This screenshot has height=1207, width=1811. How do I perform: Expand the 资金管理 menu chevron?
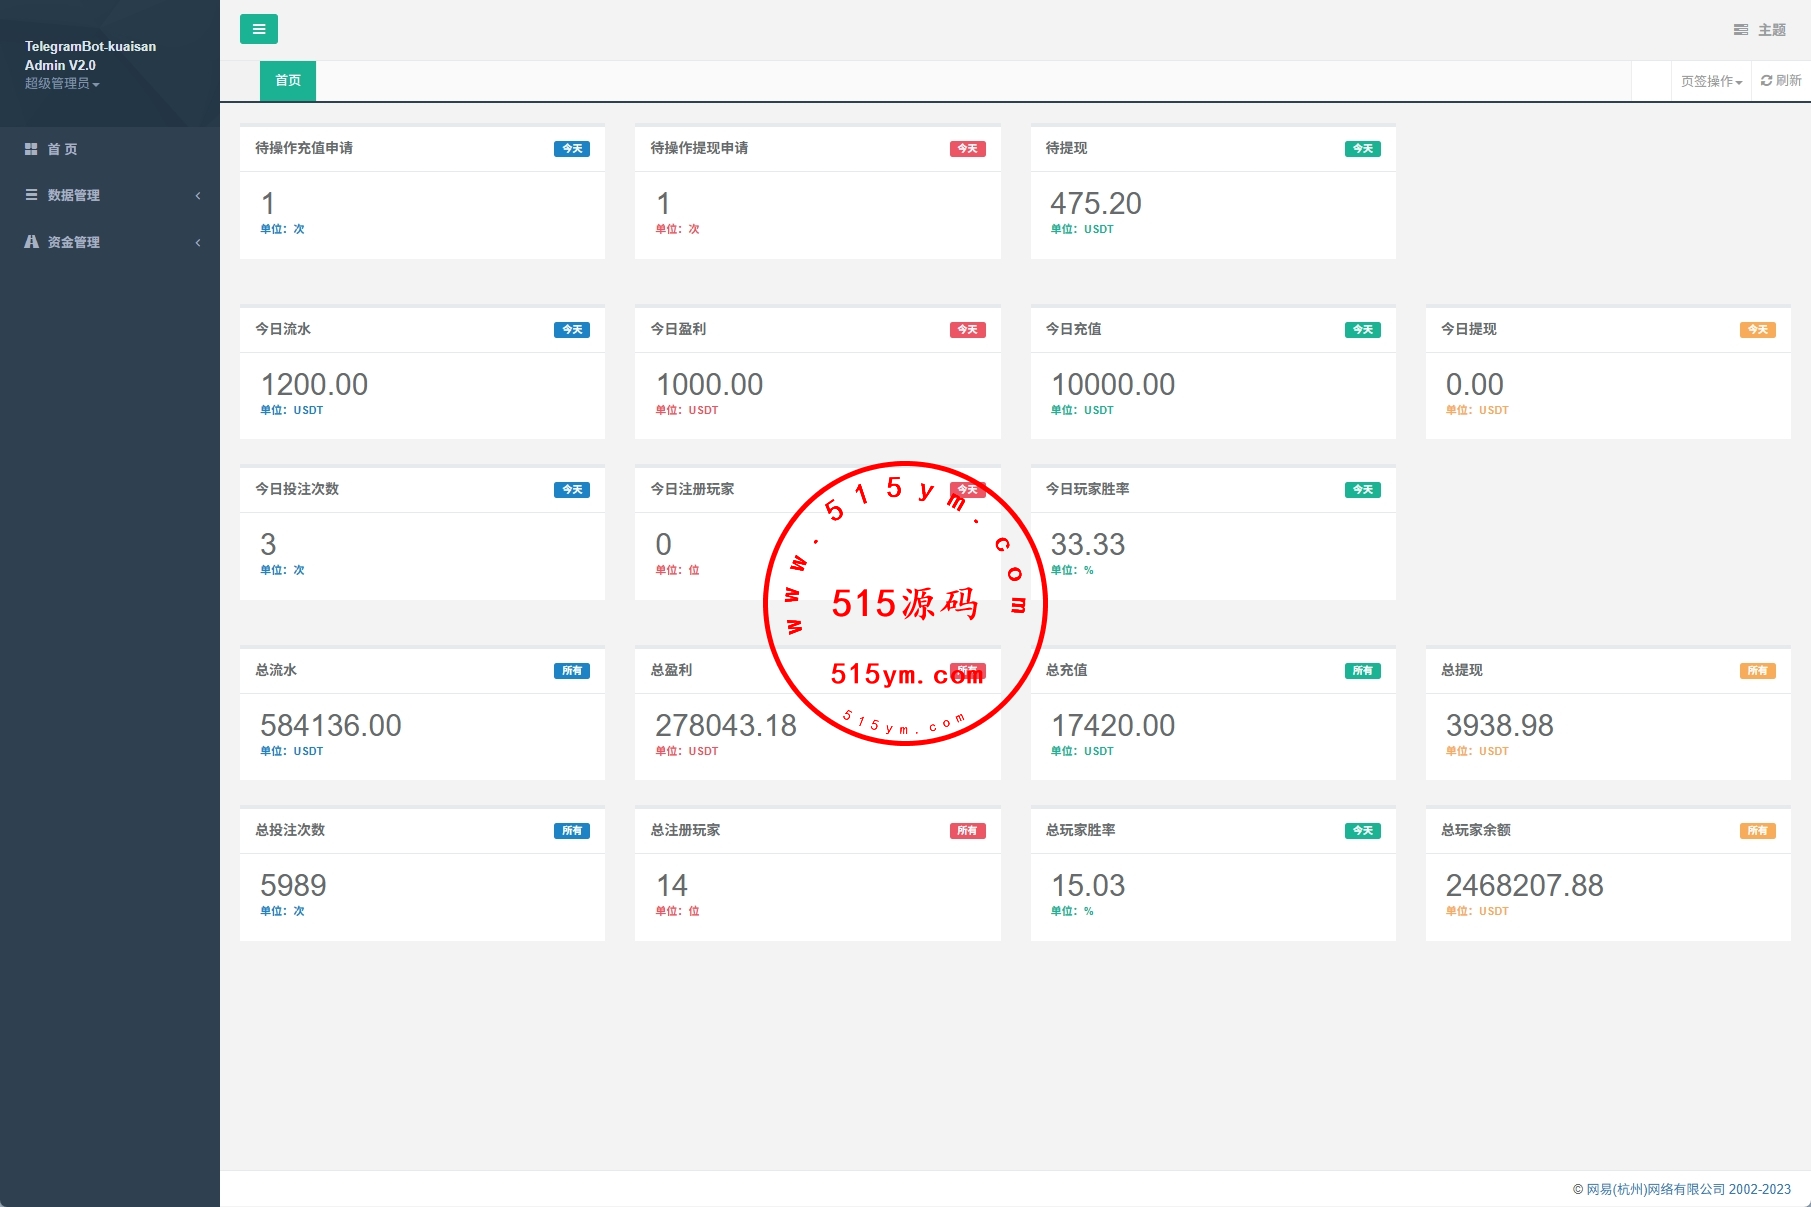[x=198, y=243]
